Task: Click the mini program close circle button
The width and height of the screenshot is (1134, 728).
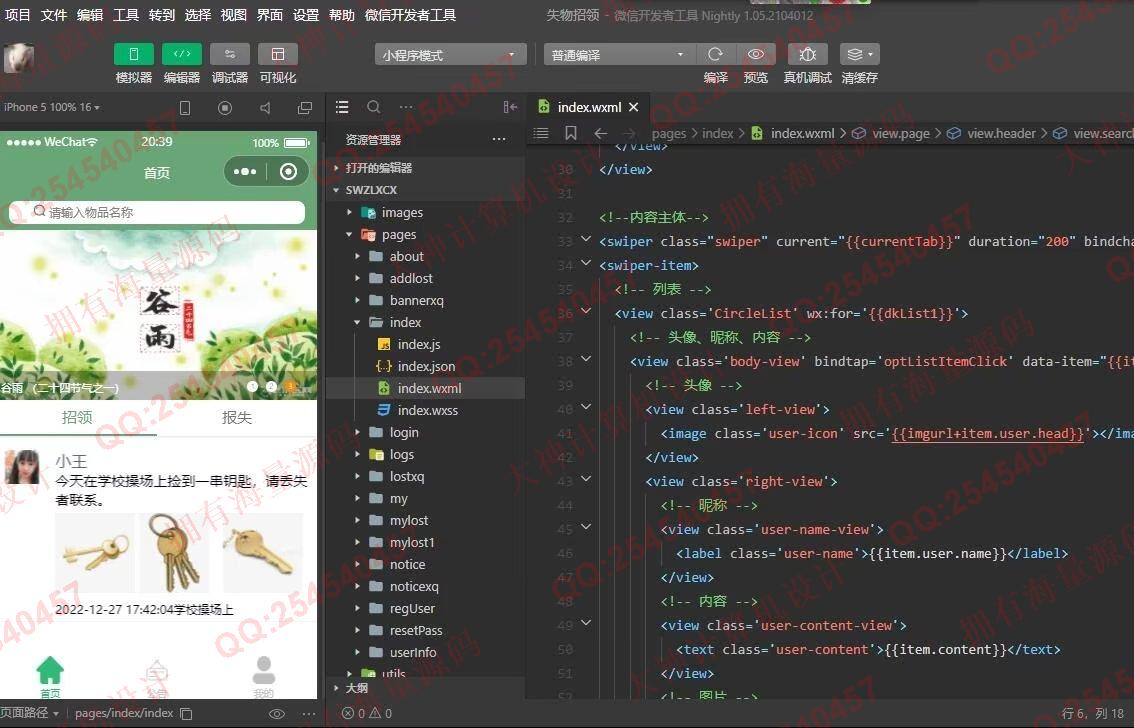Action: 289,171
